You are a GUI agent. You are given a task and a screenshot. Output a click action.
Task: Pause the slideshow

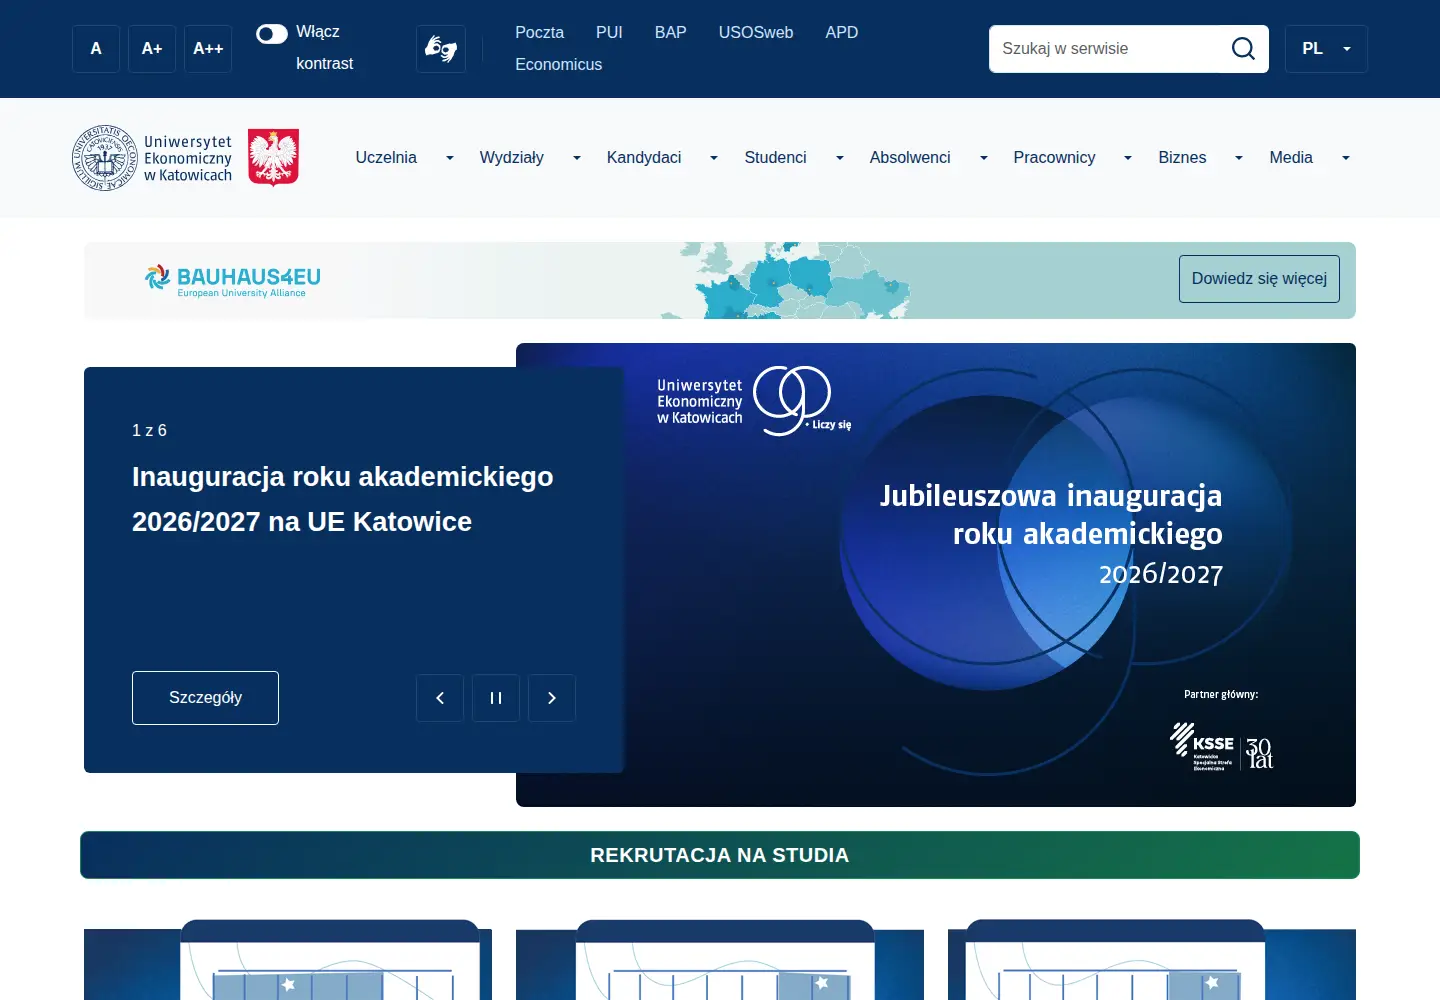[x=496, y=698]
